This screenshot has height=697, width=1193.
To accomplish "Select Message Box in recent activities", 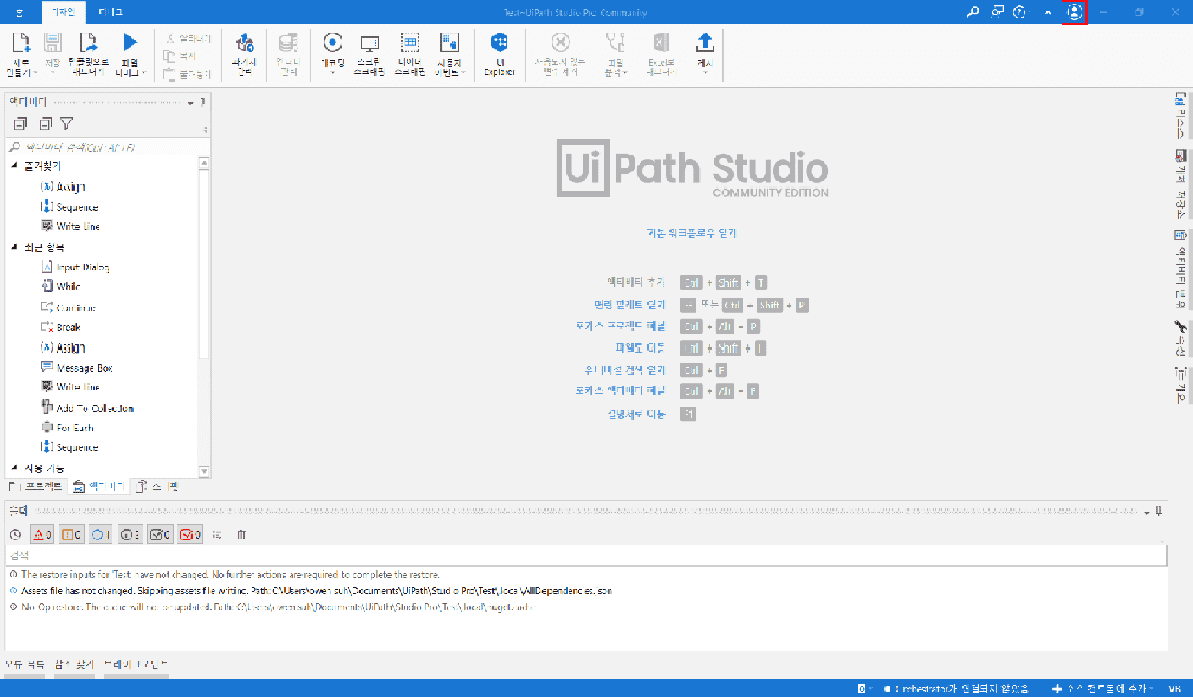I will 84,368.
